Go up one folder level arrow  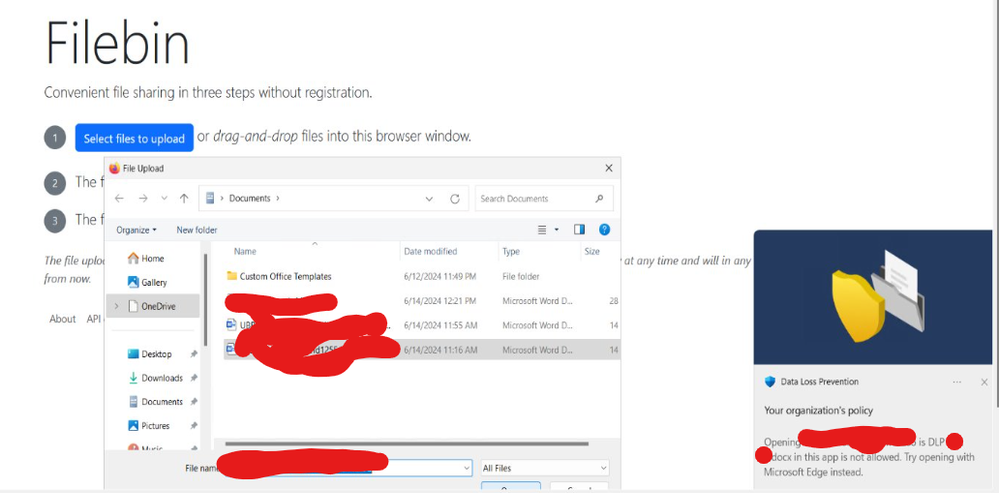[x=184, y=199]
